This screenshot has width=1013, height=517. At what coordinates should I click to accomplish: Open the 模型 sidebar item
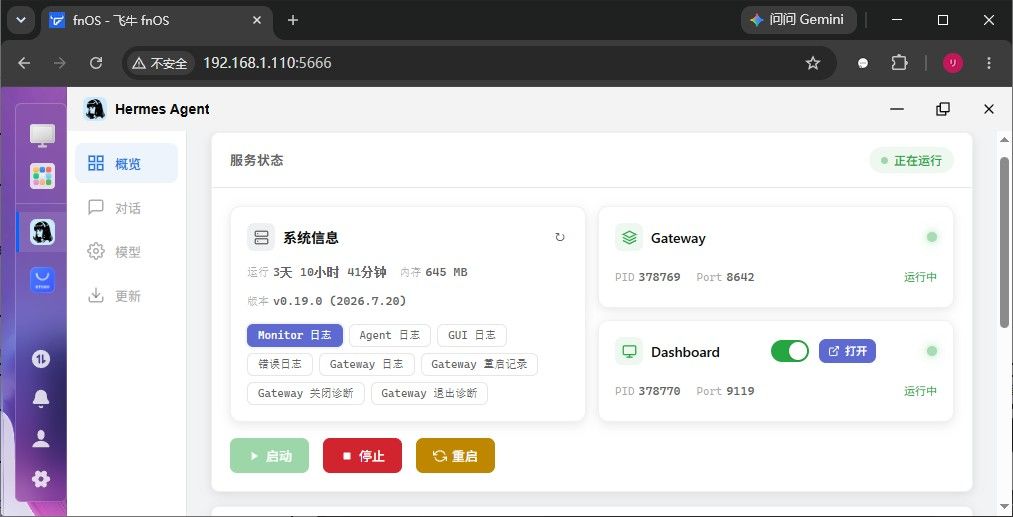click(127, 251)
